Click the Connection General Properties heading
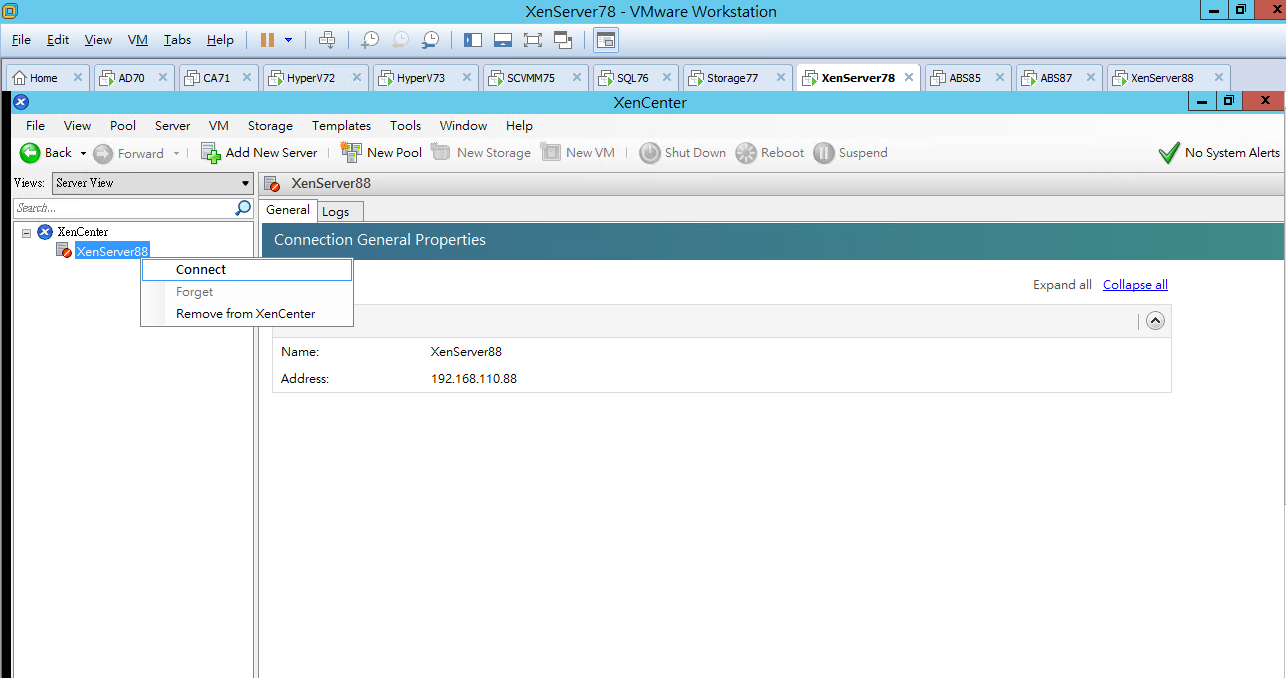This screenshot has width=1286, height=678. (380, 240)
